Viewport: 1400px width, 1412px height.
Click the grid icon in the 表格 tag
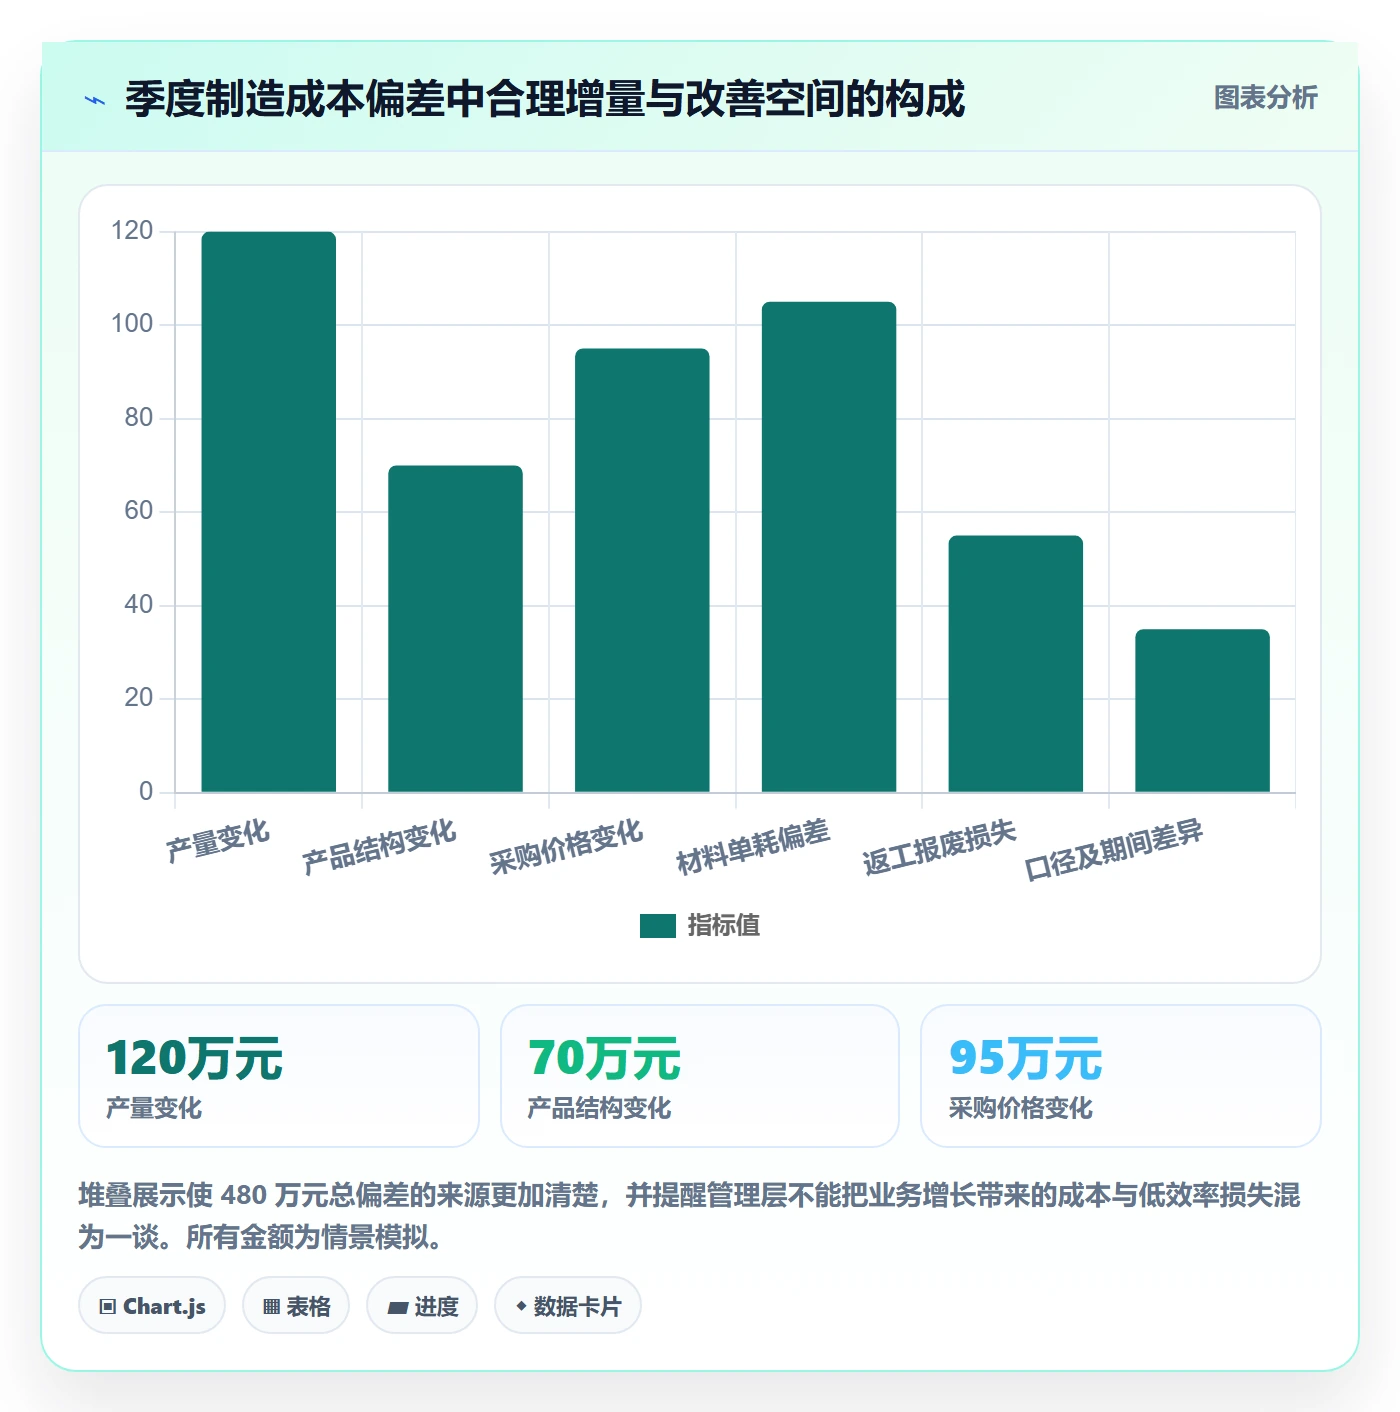pos(271,1307)
